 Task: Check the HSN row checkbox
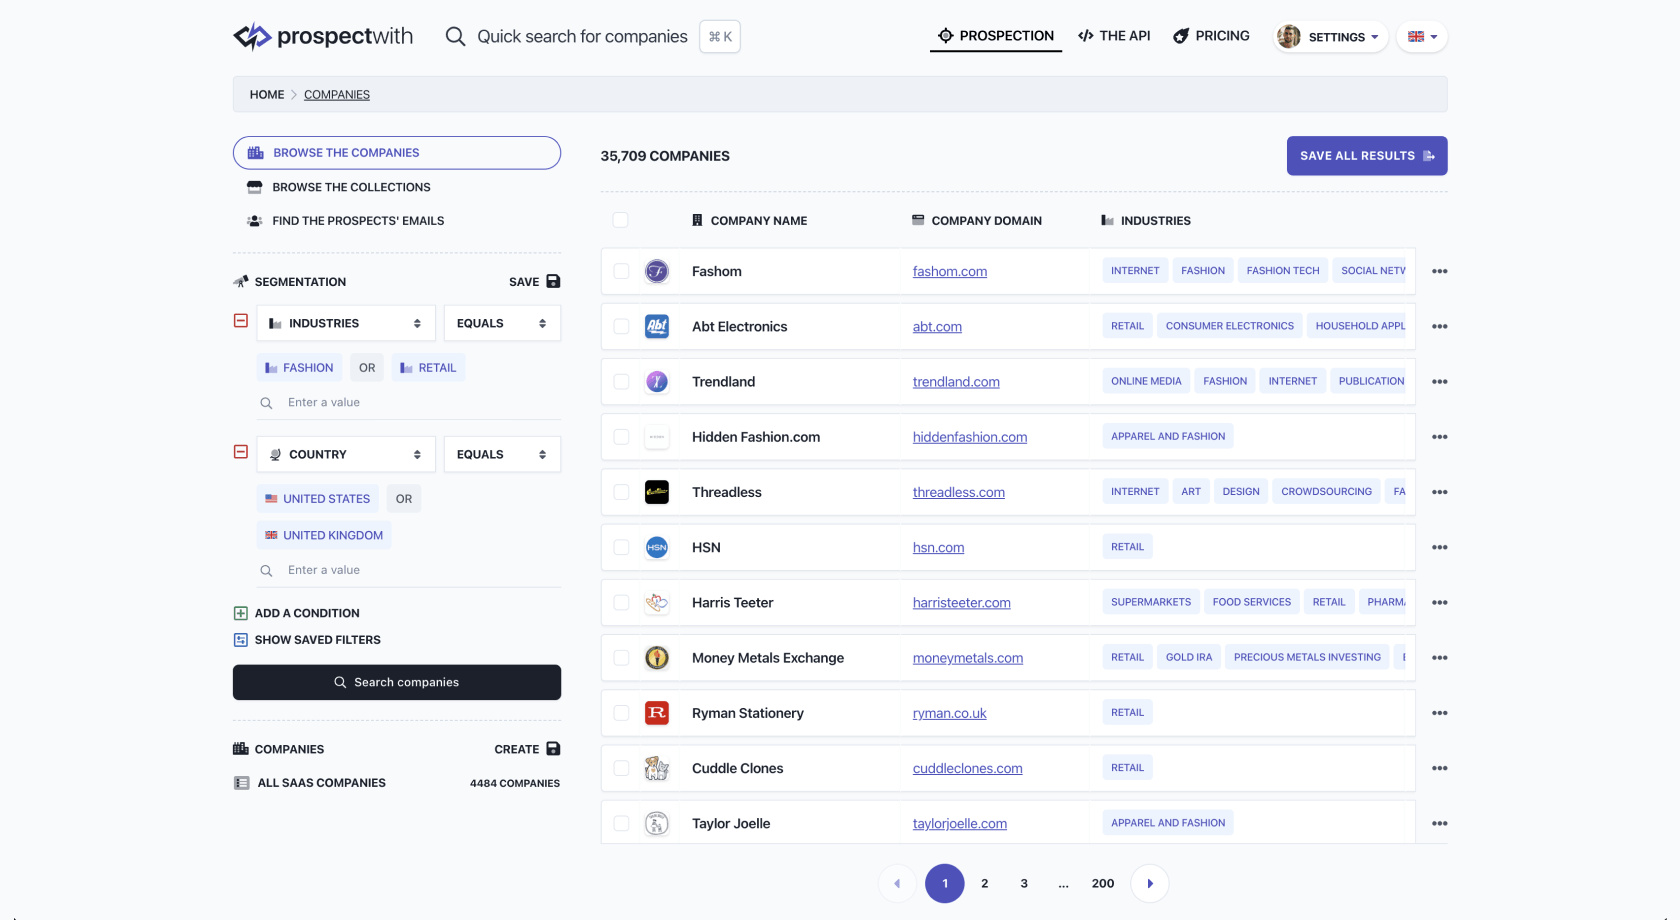[x=621, y=547]
